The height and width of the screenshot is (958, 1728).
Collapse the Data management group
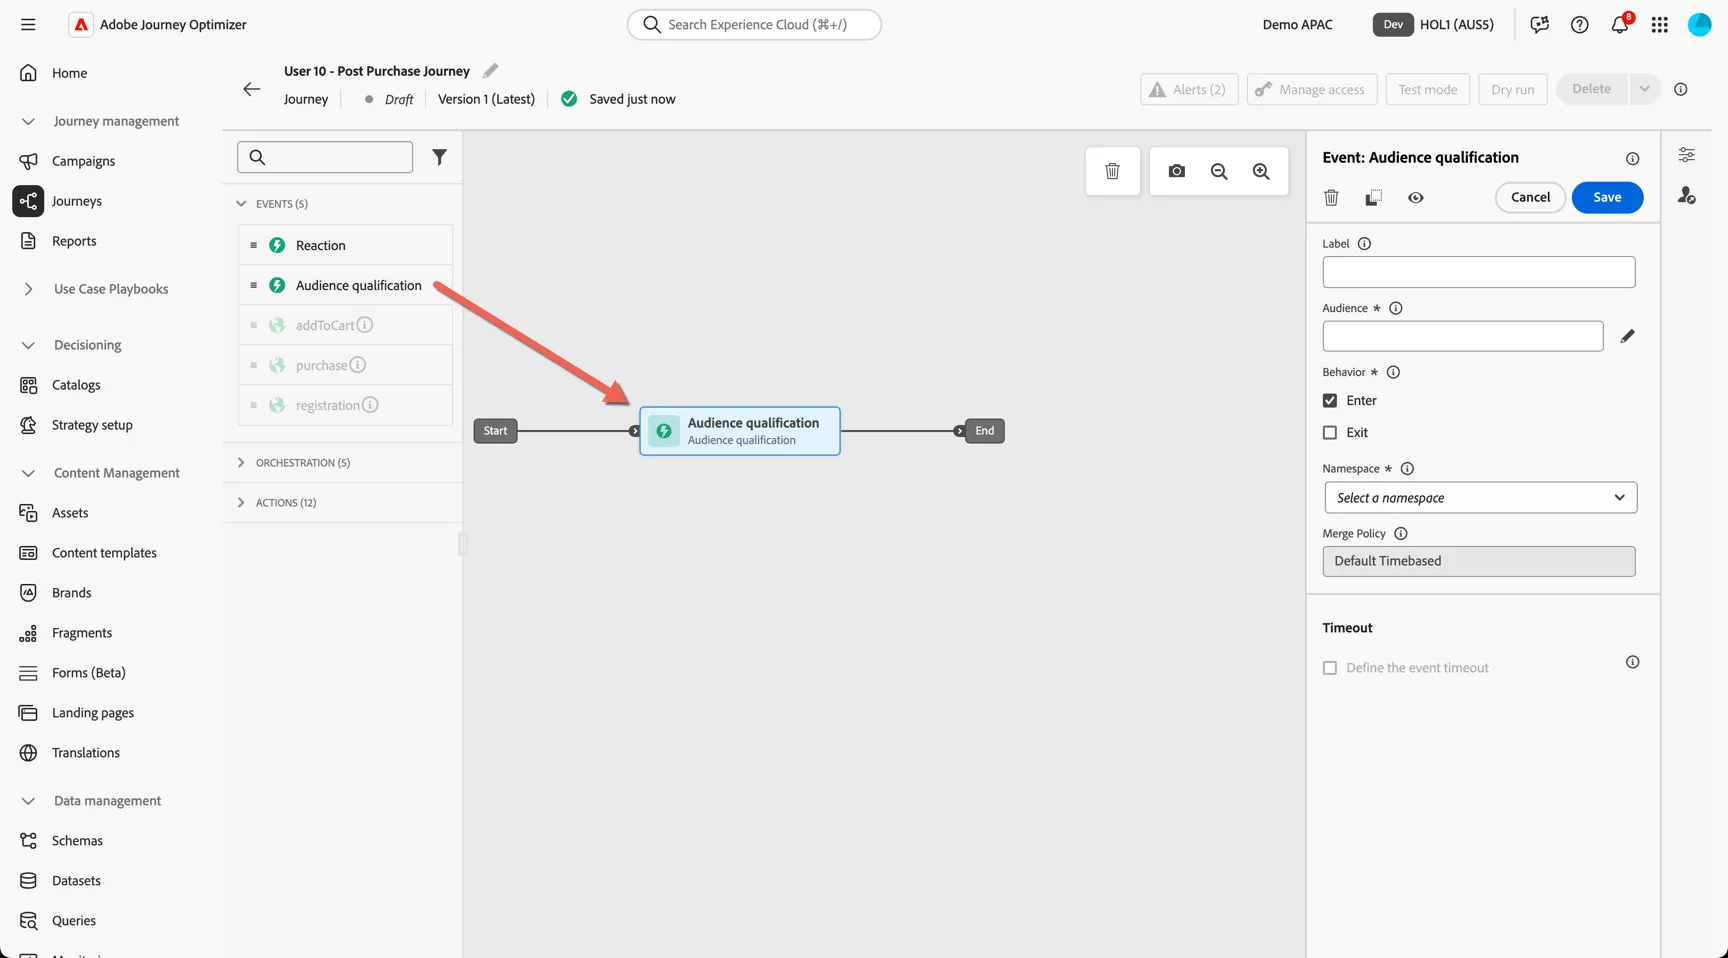tap(28, 801)
